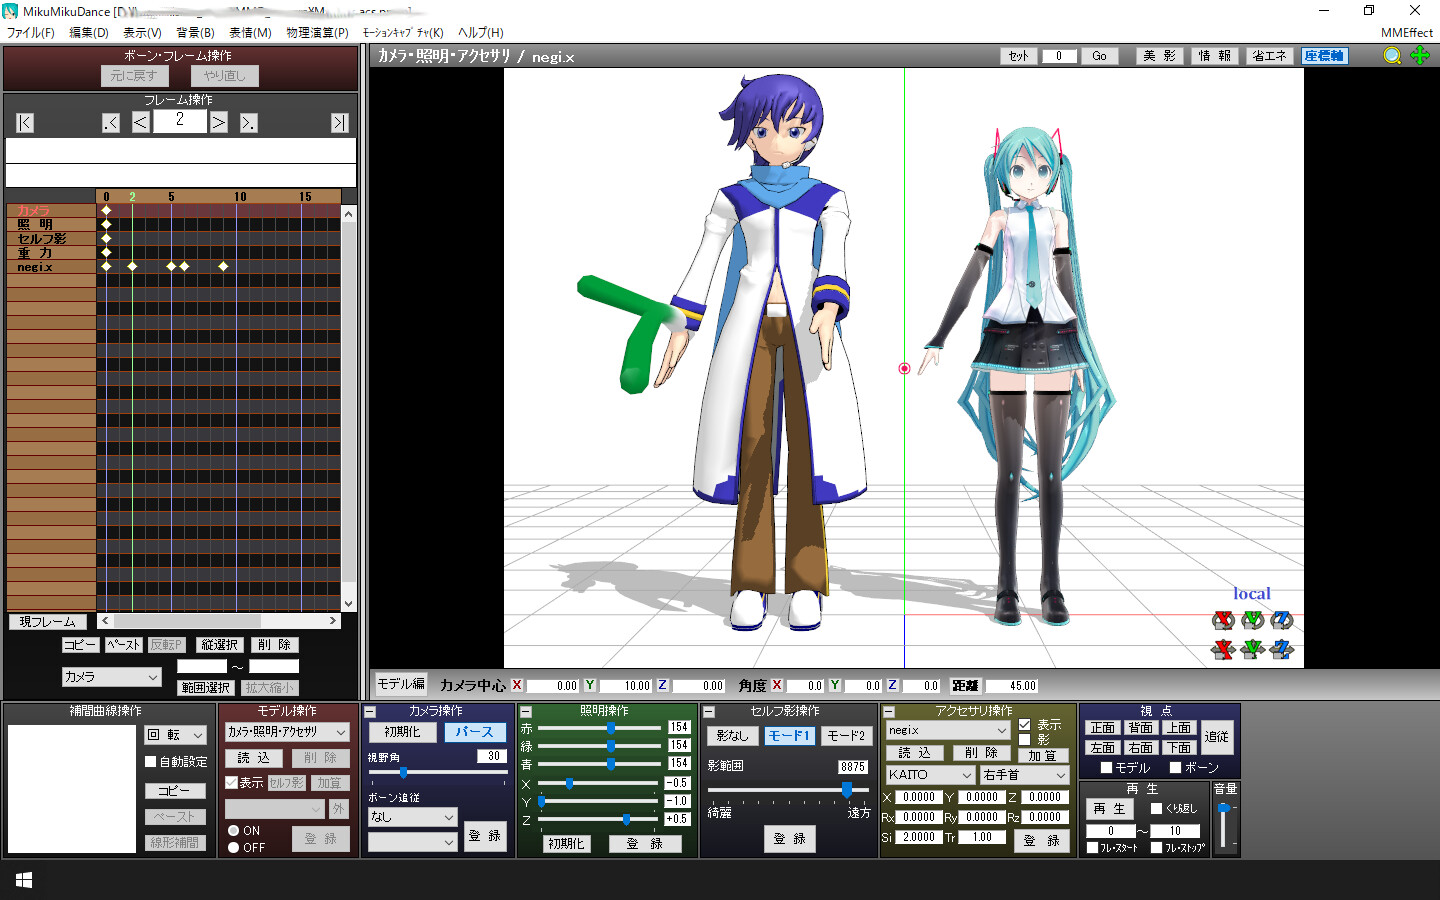Open the 物理演算(P) menu
Viewport: 1440px width, 900px height.
[x=317, y=32]
